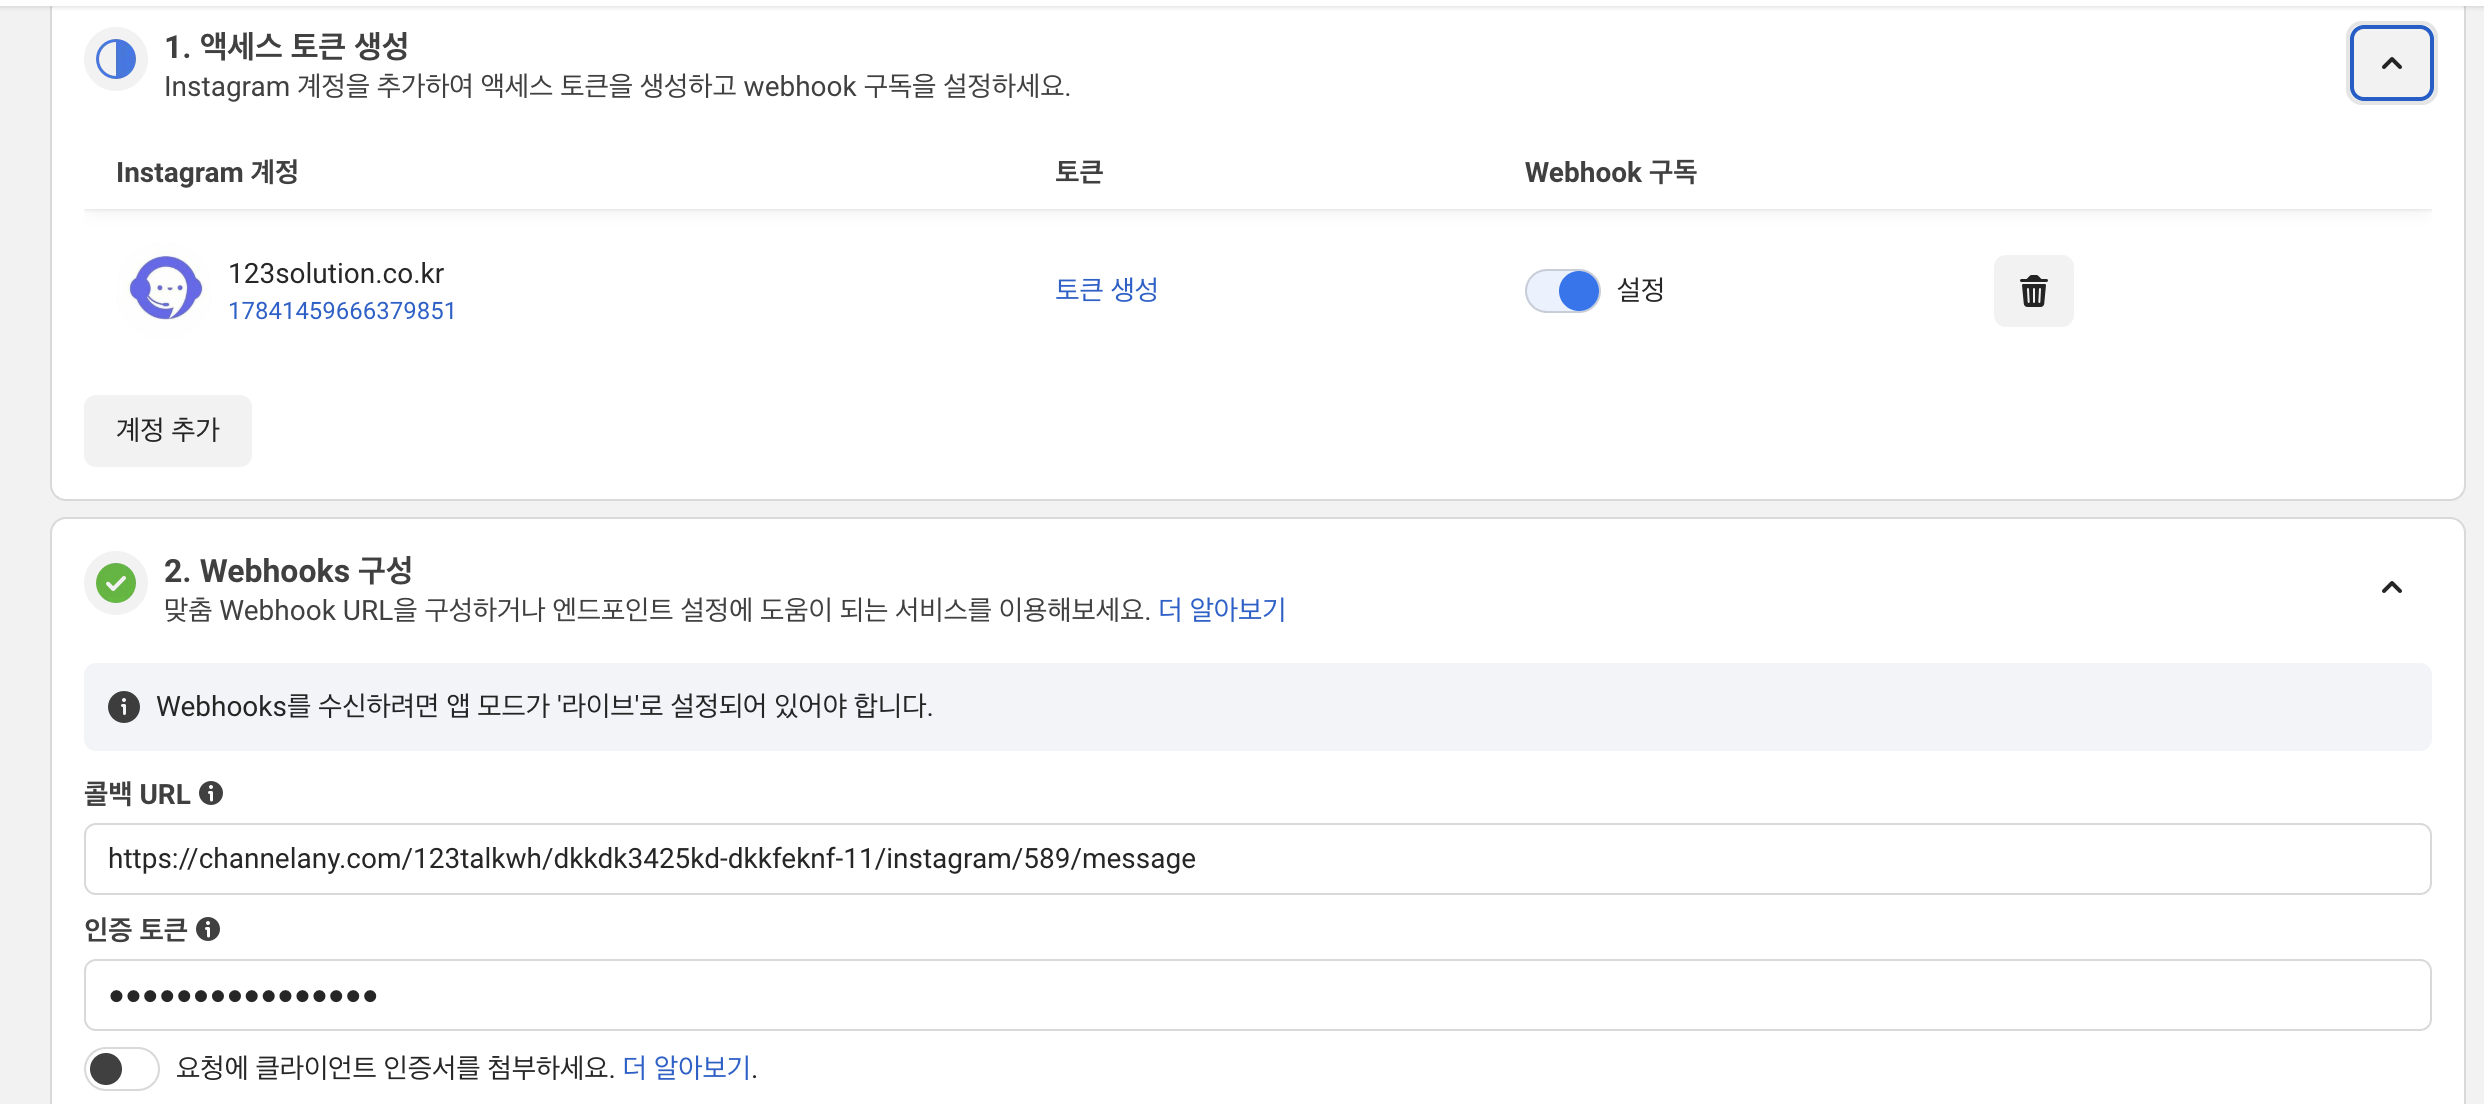Image resolution: width=2484 pixels, height=1104 pixels.
Task: Click the green checkmark step 2 icon
Action: 116,583
